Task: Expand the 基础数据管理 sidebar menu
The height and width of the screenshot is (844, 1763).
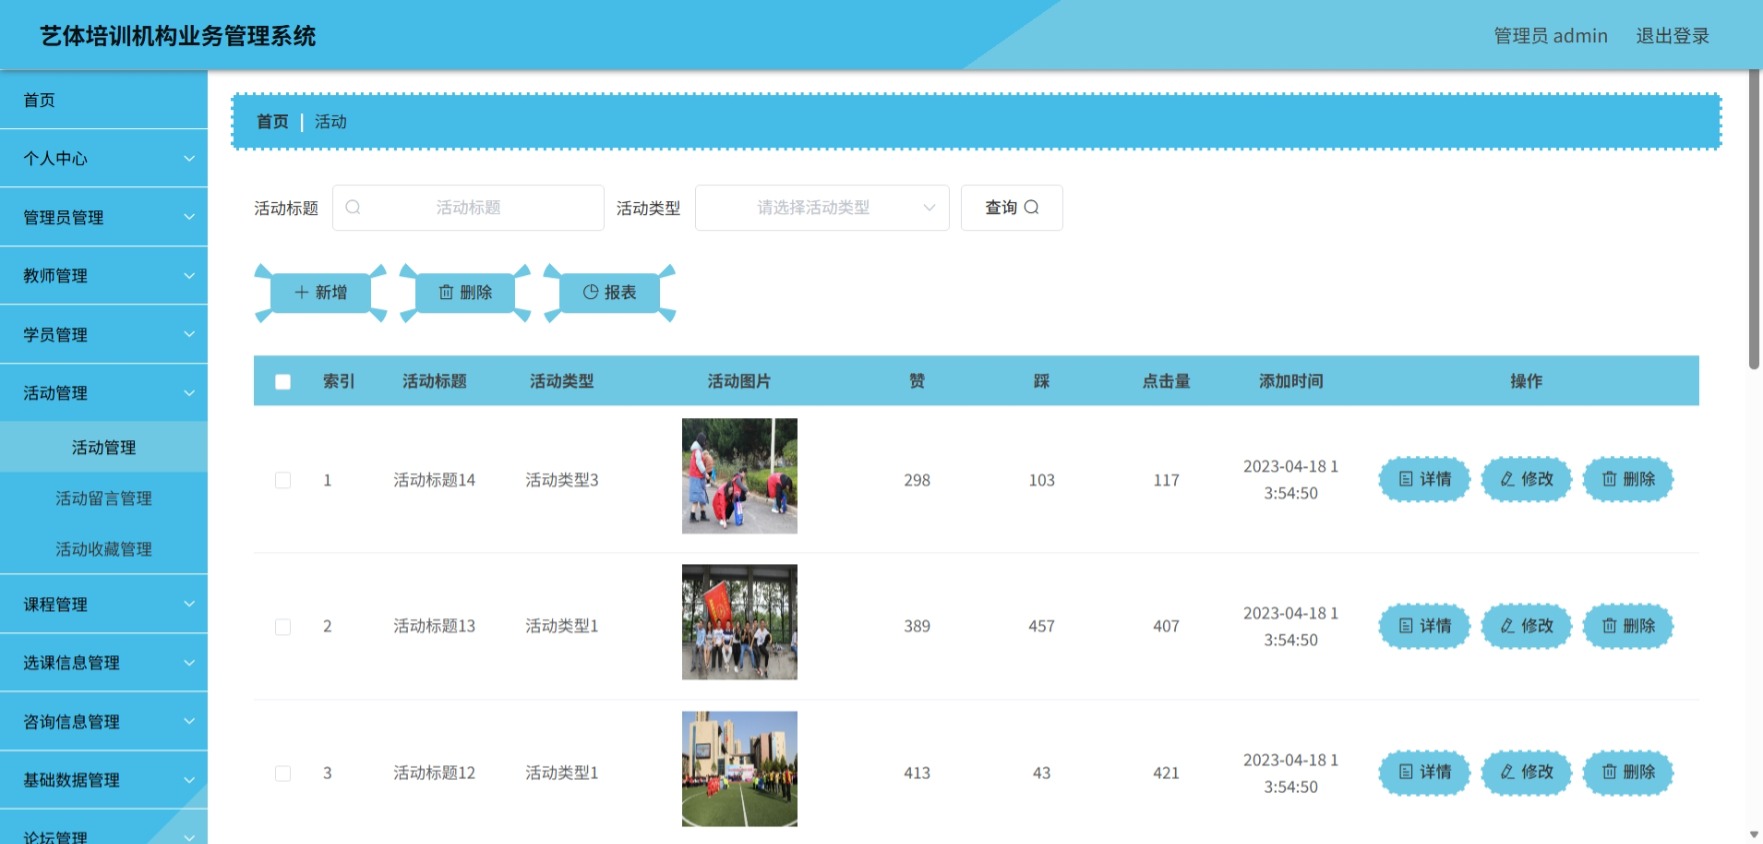Action: pos(104,780)
